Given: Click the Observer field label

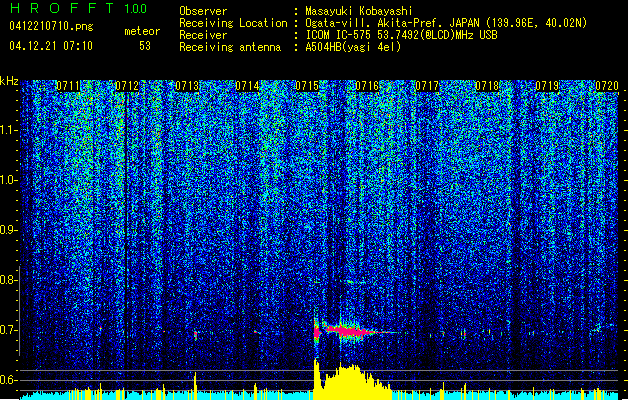Looking at the screenshot, I should coord(203,11).
